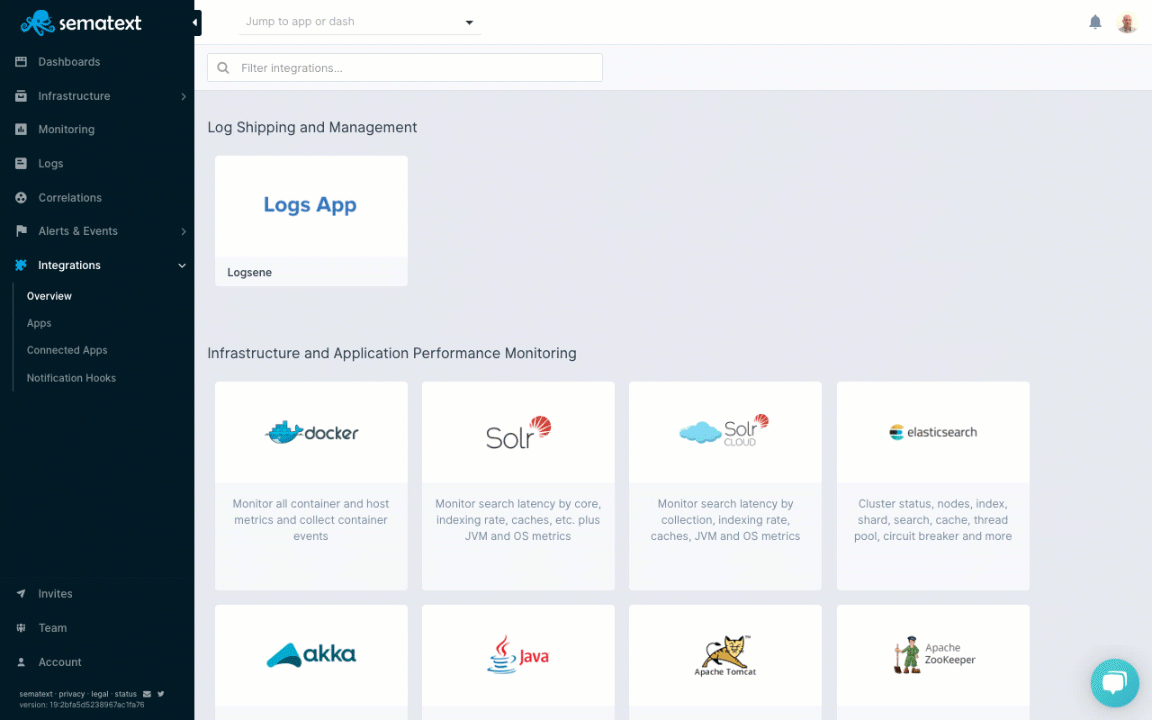Viewport: 1152px width, 720px height.
Task: Open the Twitter bird icon in footer
Action: [161, 694]
